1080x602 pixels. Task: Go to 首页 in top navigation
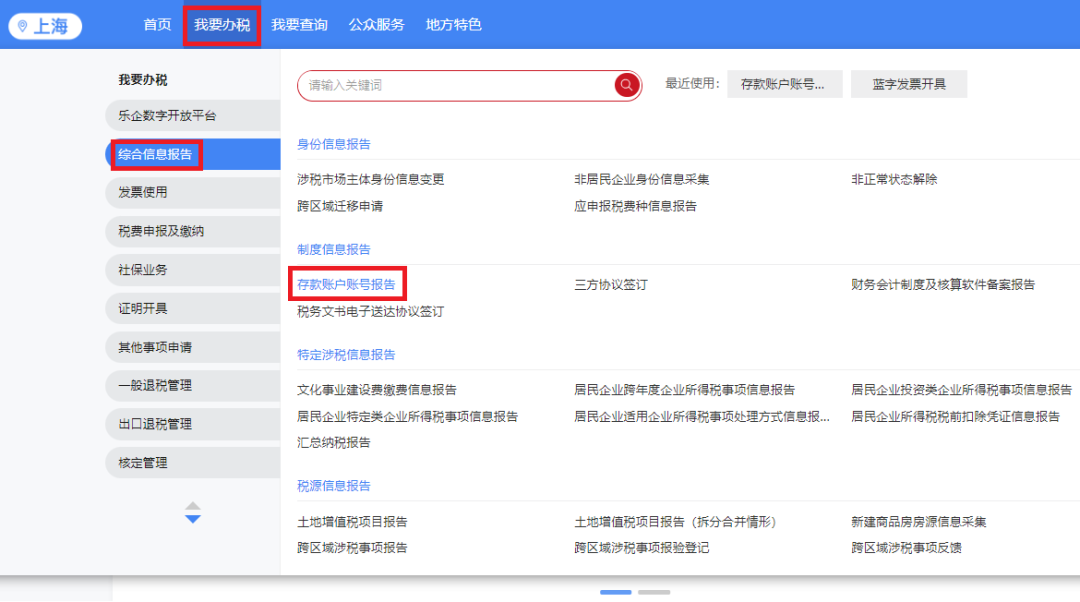point(157,25)
